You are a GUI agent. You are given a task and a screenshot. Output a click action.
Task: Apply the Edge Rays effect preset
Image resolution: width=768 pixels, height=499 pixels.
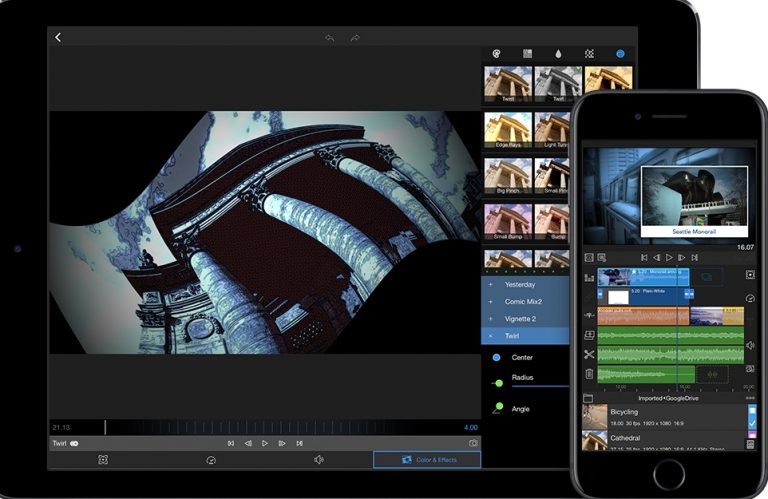[x=508, y=130]
